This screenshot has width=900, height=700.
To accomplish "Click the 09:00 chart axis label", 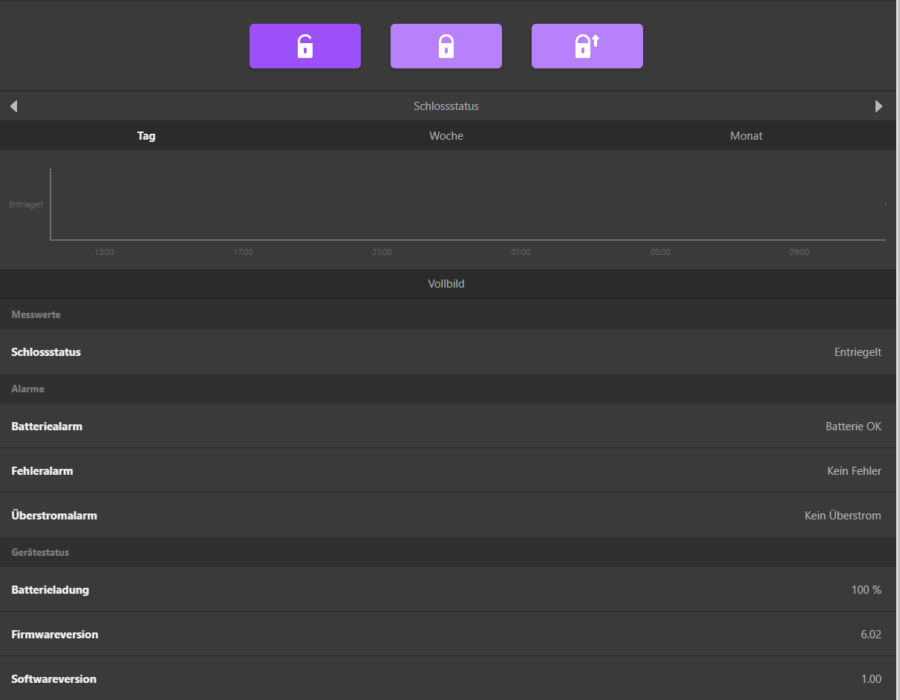I will (799, 252).
